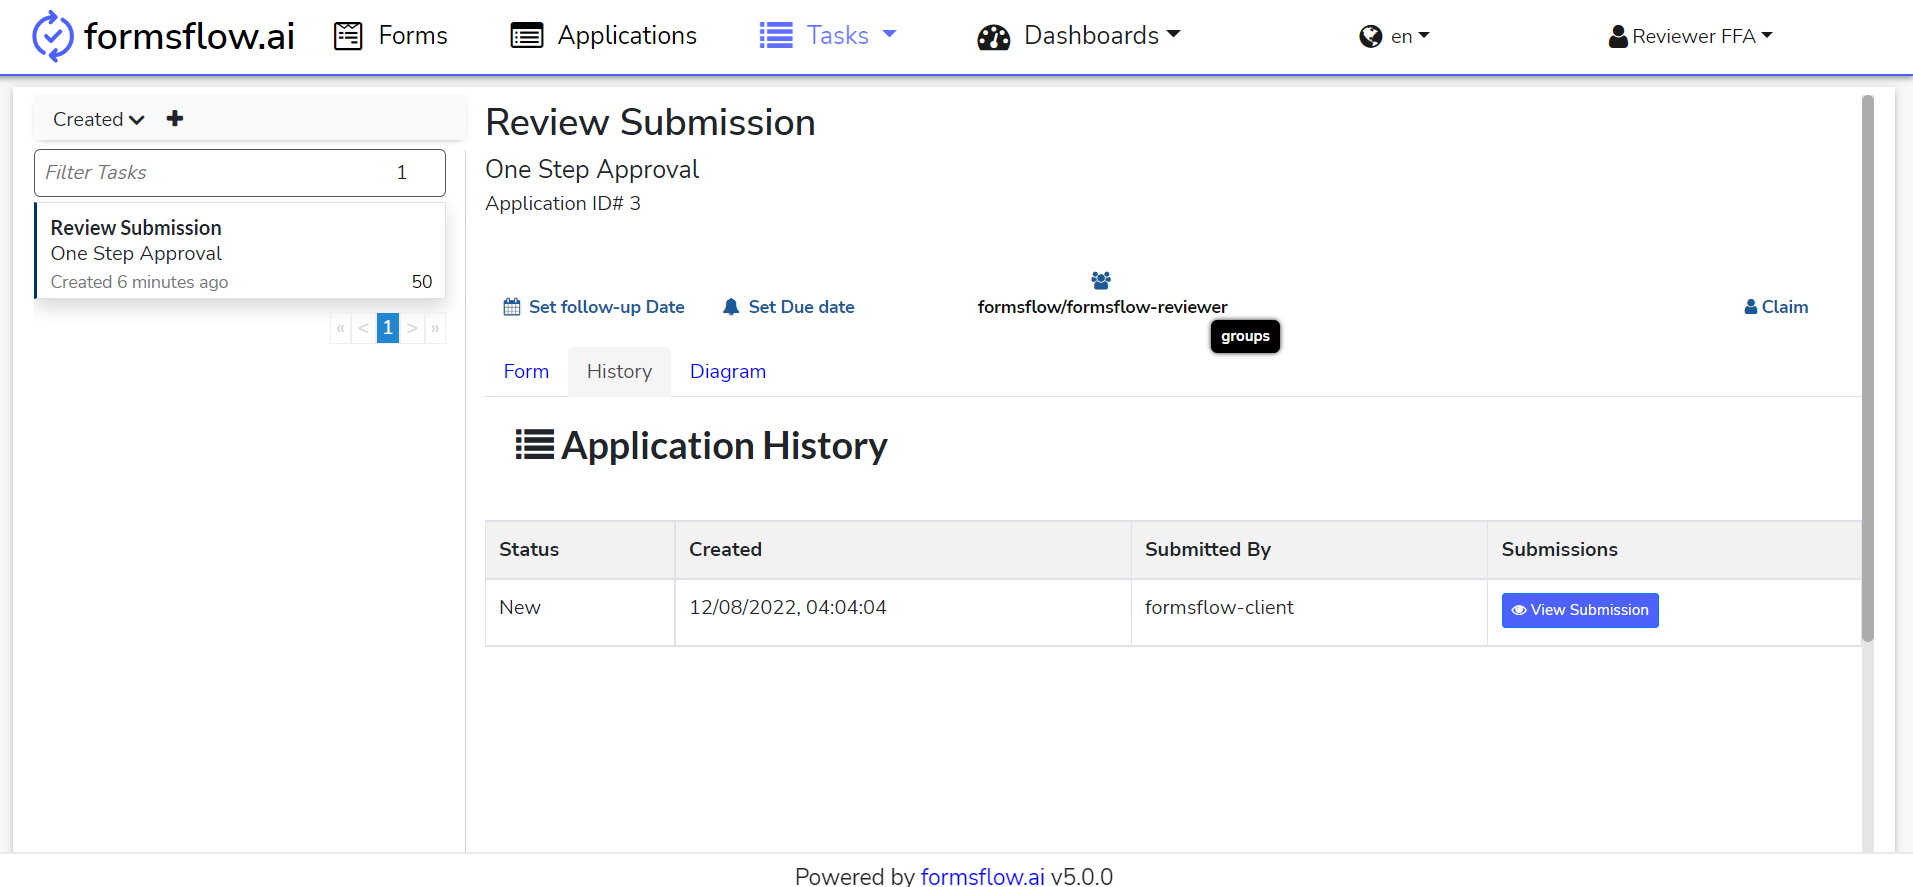The image size is (1913, 887).
Task: Open the Tasks dropdown menu
Action: (x=828, y=36)
